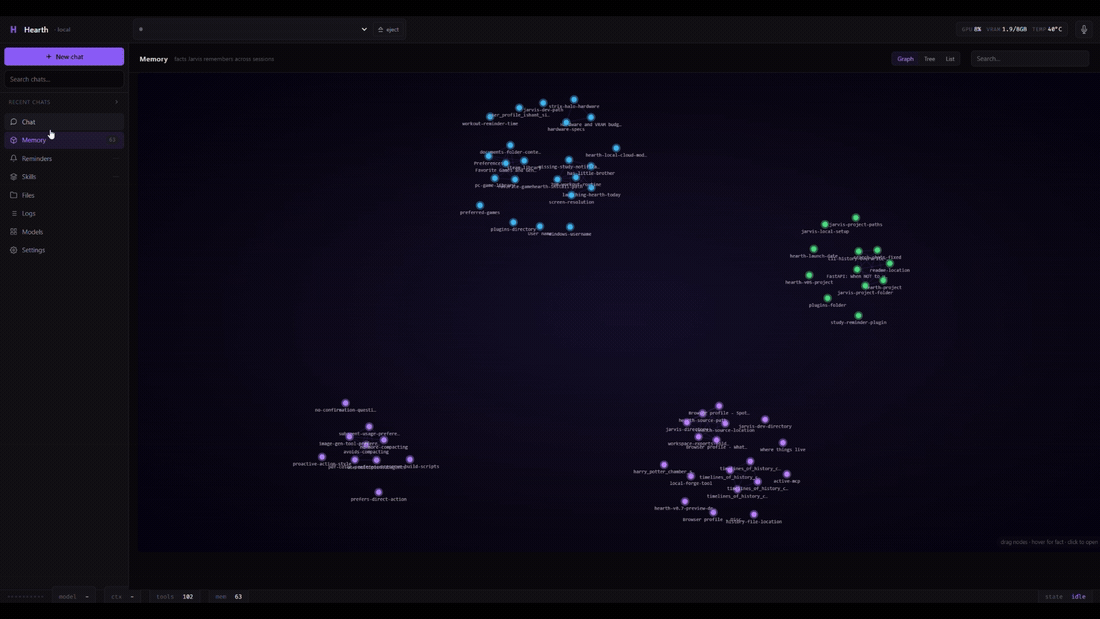Switch to the List view tab
Viewport: 1100px width, 619px height.
point(950,59)
